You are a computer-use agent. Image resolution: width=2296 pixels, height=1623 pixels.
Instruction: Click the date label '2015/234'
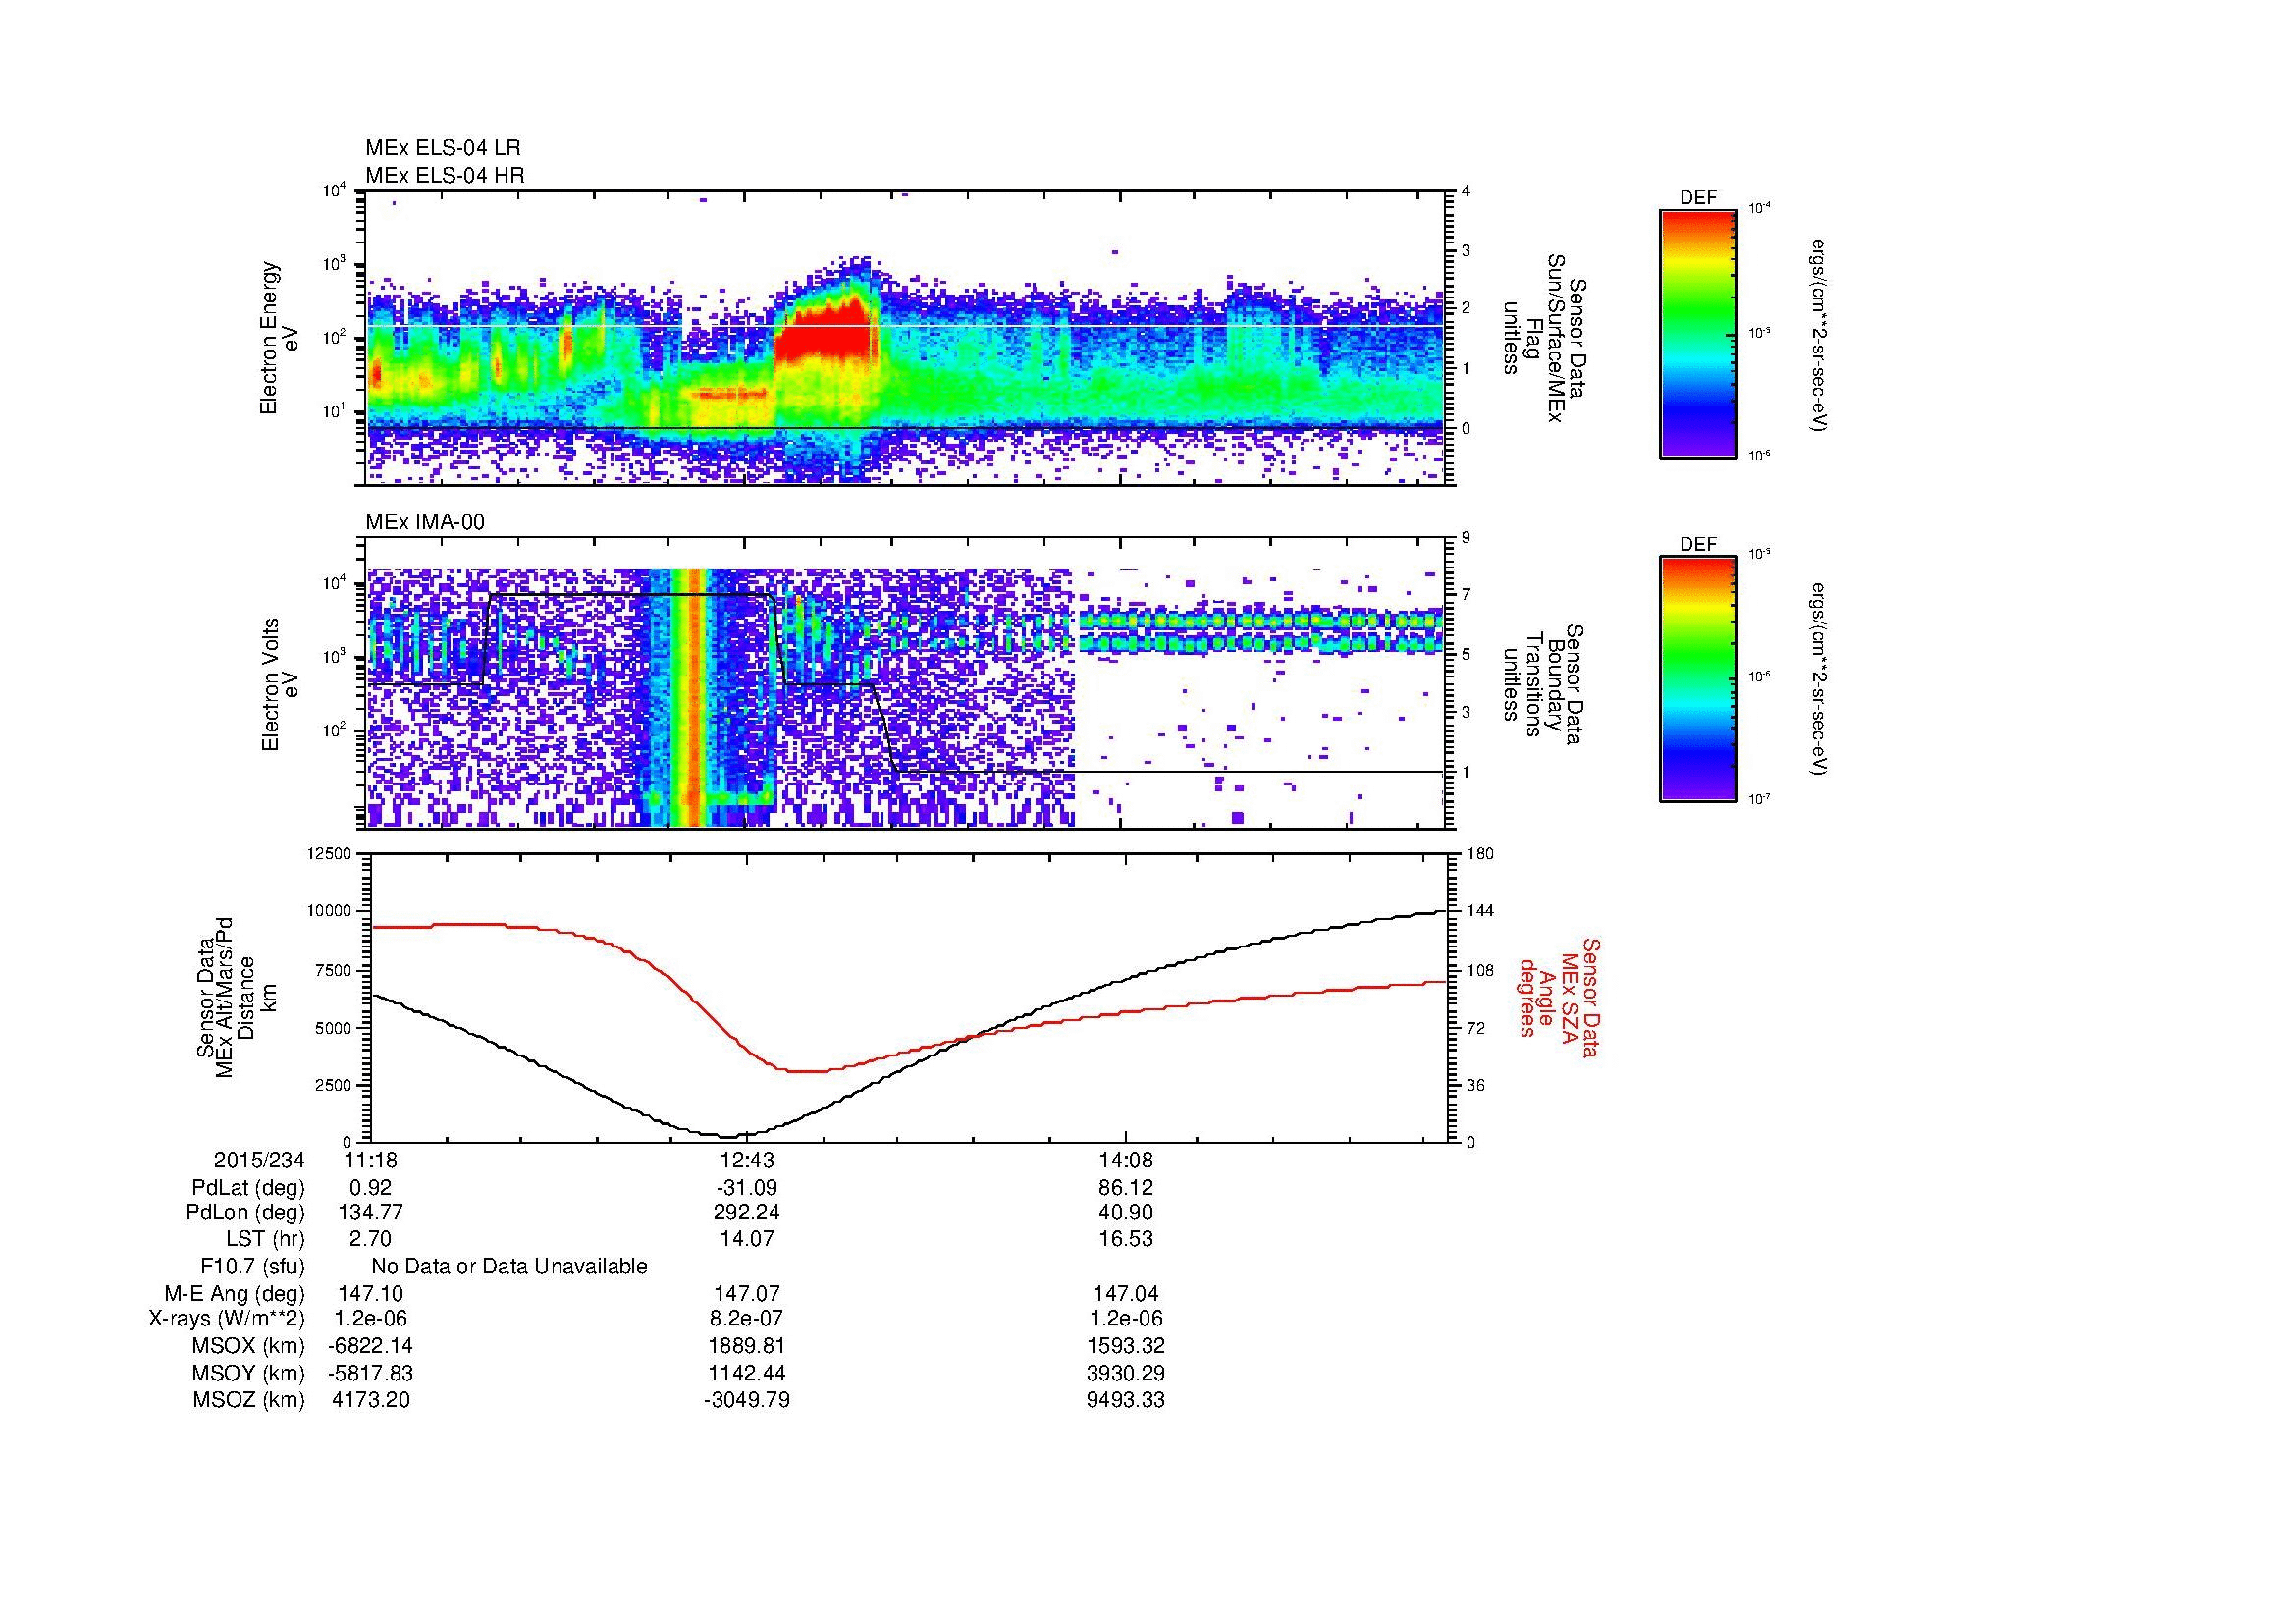click(x=259, y=1160)
